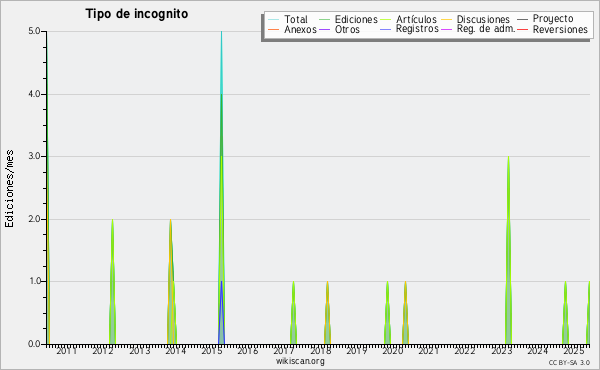Click the 2022 x-axis year label
The image size is (600, 370).
click(x=465, y=351)
